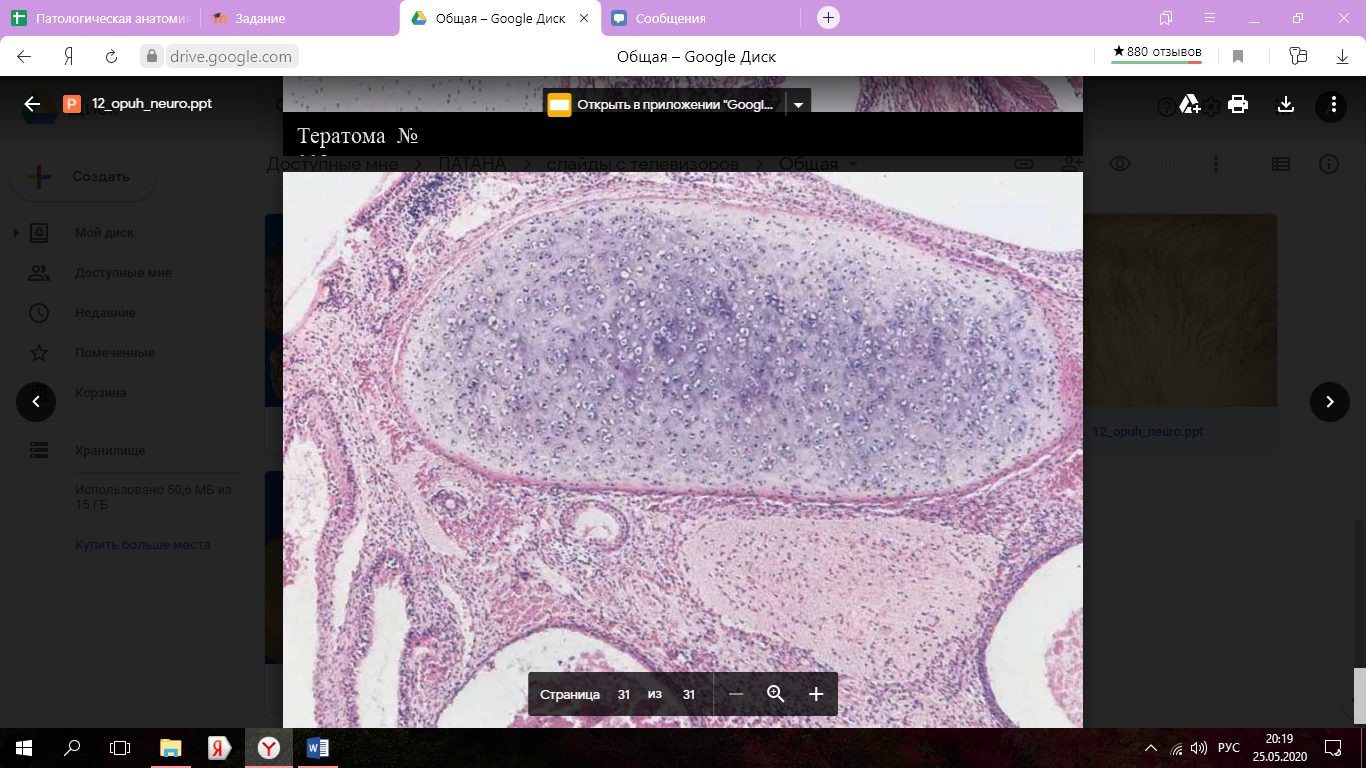Bookmark this page
This screenshot has height=768, width=1366.
1238,57
